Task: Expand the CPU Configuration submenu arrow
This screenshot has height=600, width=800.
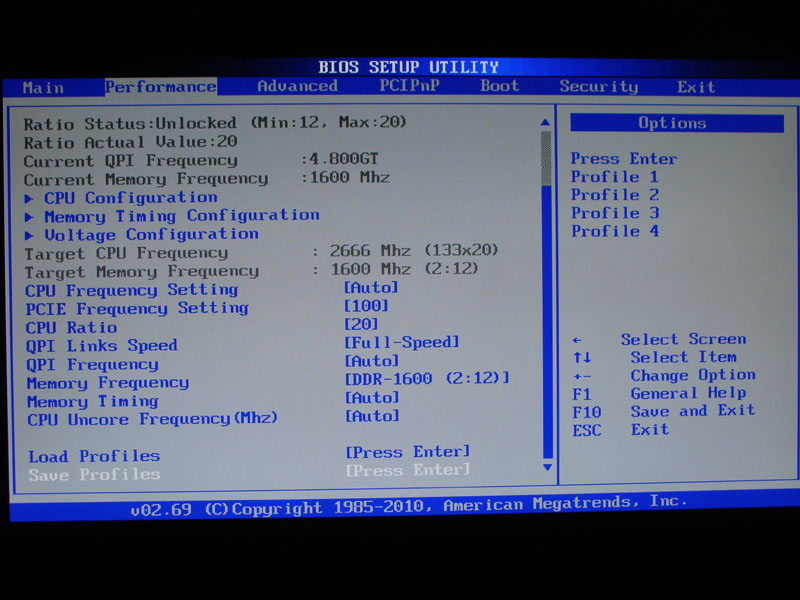Action: (29, 198)
